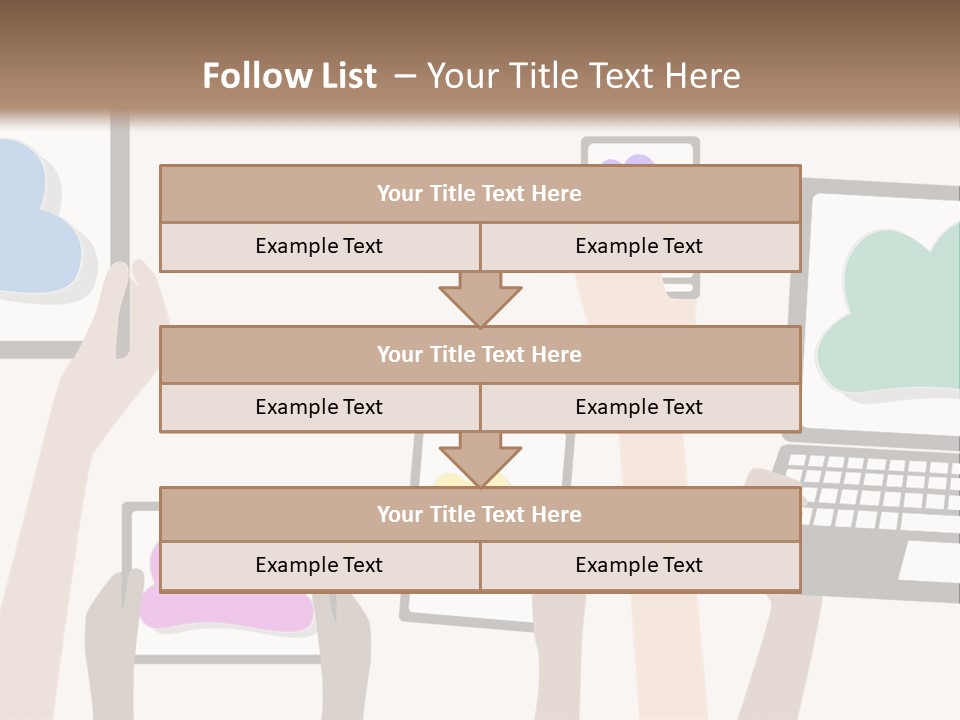960x720 pixels.
Task: Click the right "Example Text" cell in the bottom block
Action: [639, 566]
